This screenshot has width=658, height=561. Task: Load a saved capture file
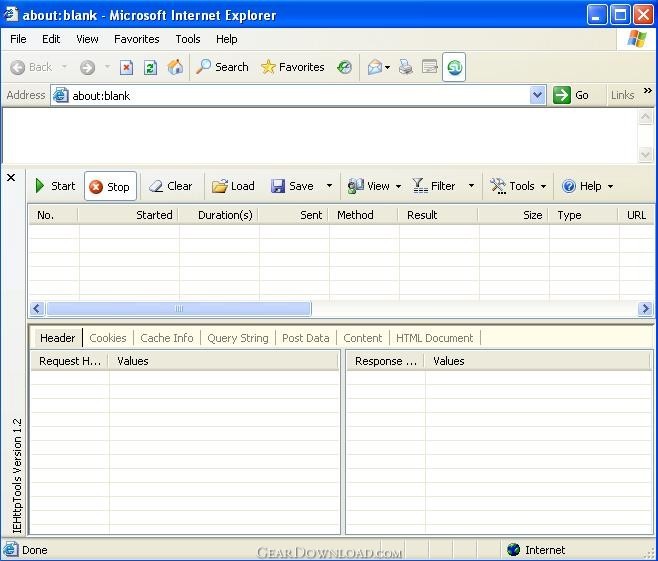click(x=233, y=186)
